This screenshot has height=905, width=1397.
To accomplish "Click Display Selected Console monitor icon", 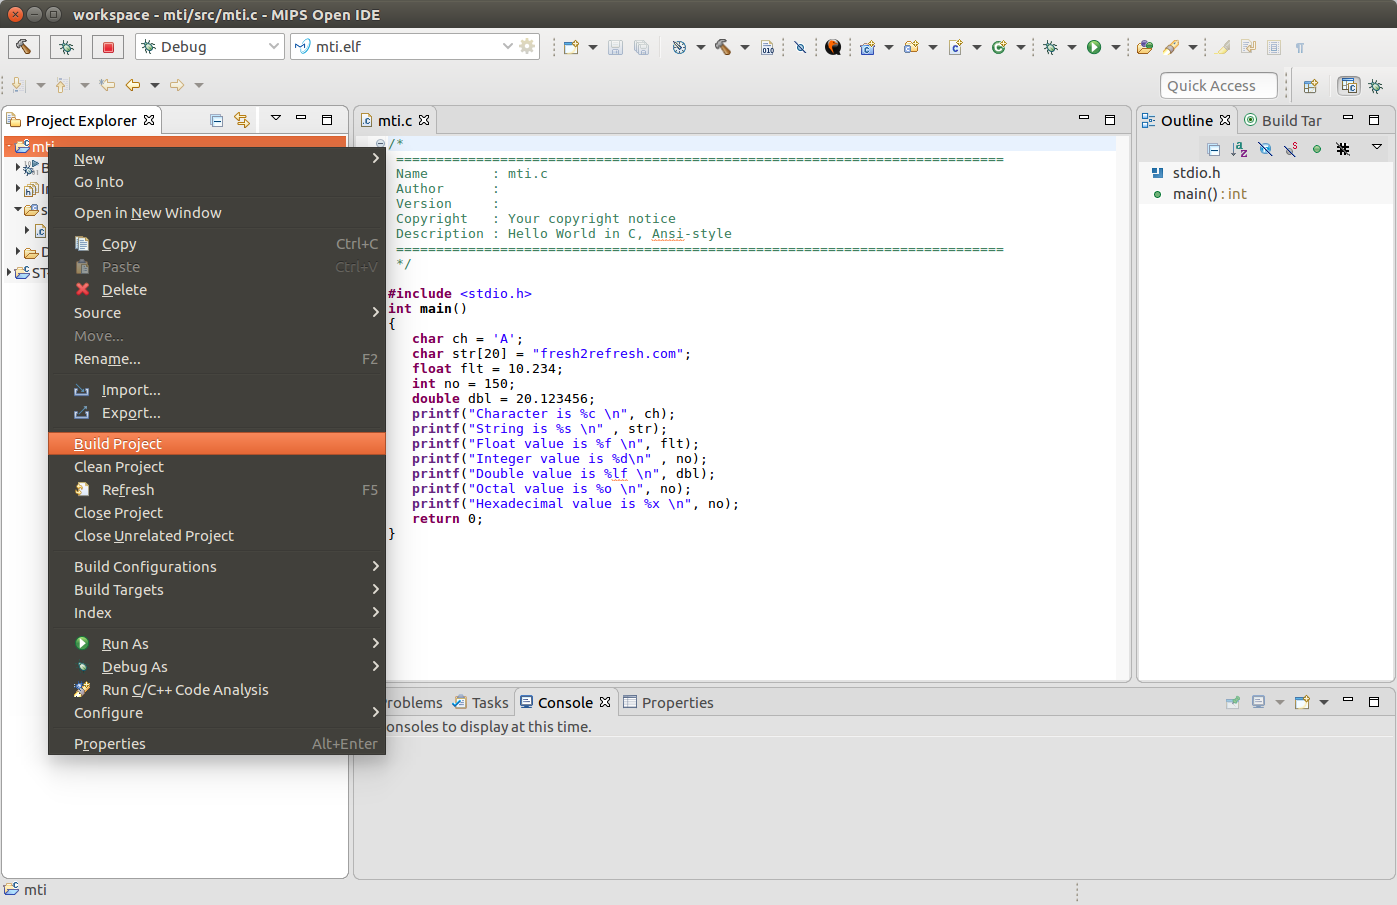I will (1258, 702).
